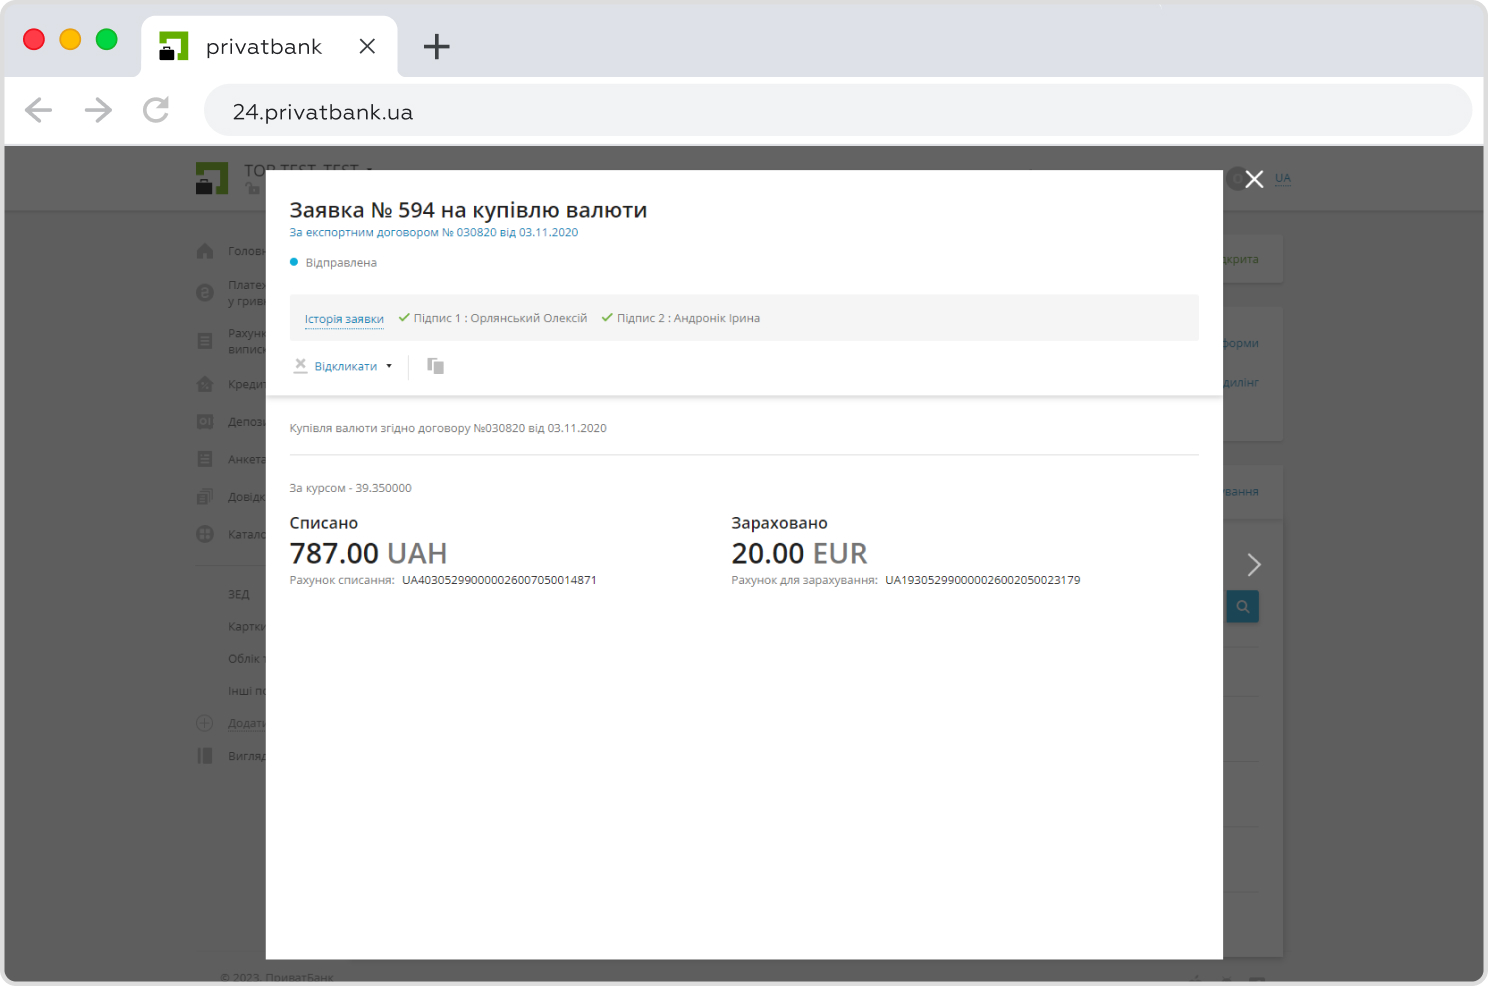Click the catalog grid icon in sidebar

point(205,534)
